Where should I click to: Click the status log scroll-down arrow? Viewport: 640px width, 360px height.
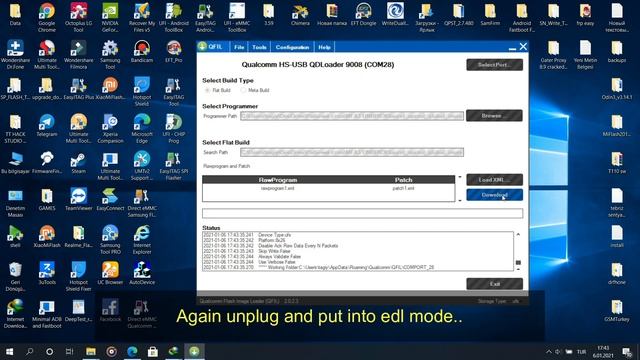(x=518, y=269)
